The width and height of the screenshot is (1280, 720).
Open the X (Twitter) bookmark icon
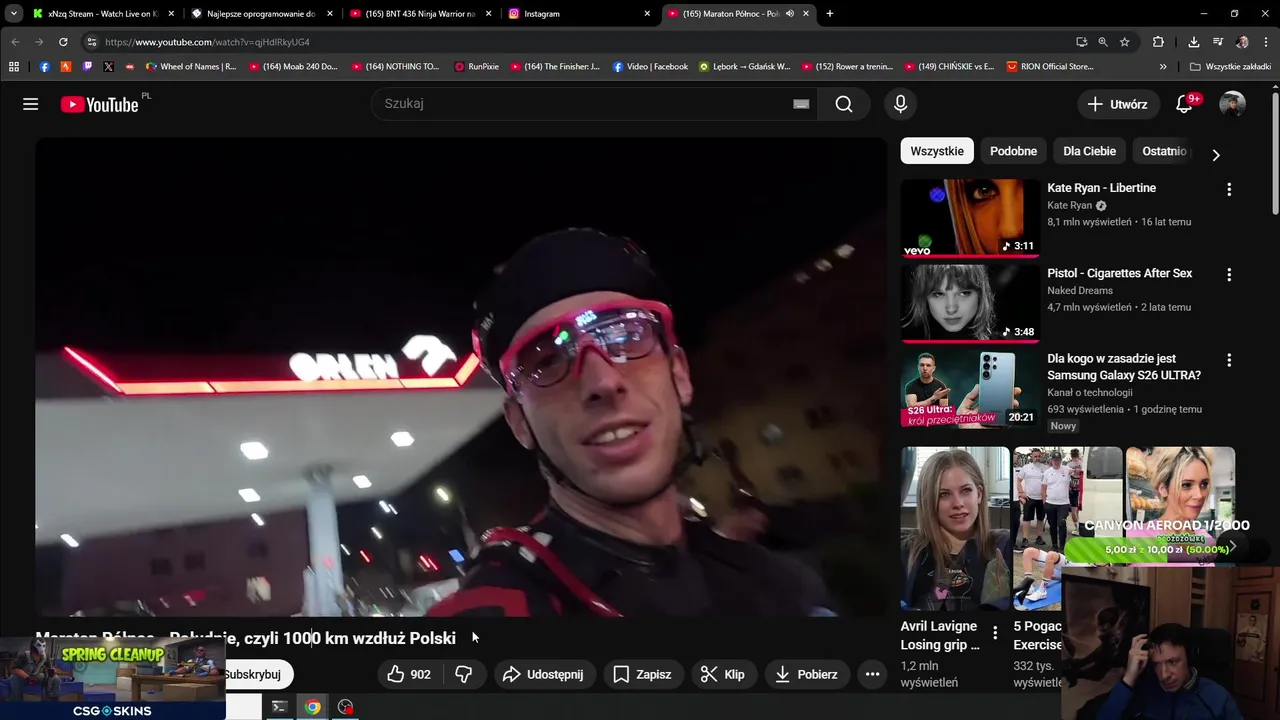108,67
